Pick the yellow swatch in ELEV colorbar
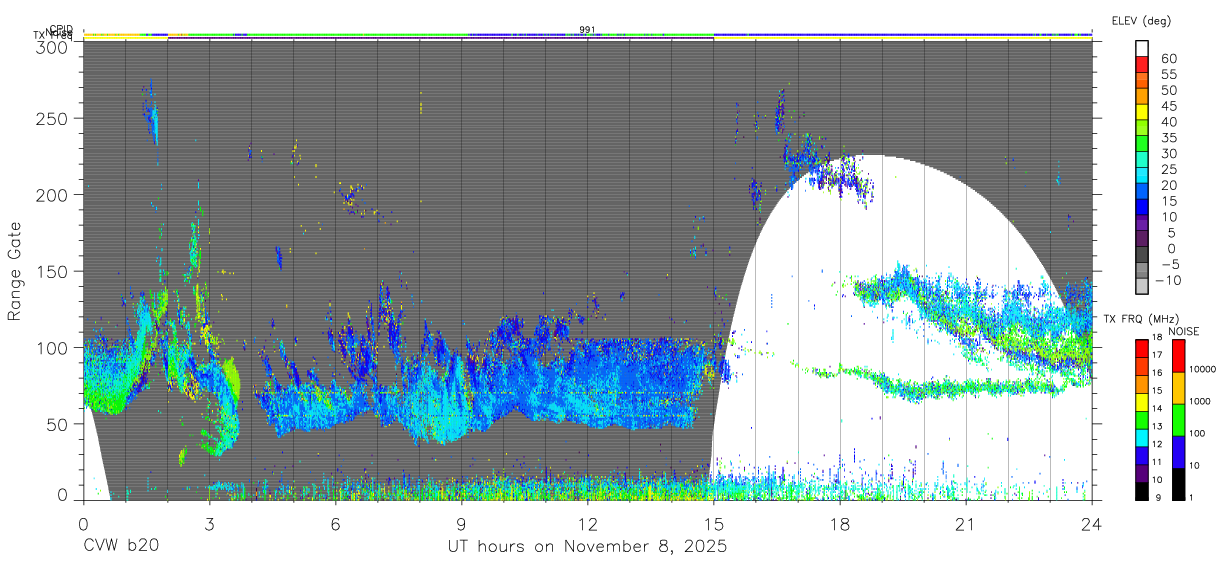Screen dimensions: 1228x567 [x=1142, y=111]
